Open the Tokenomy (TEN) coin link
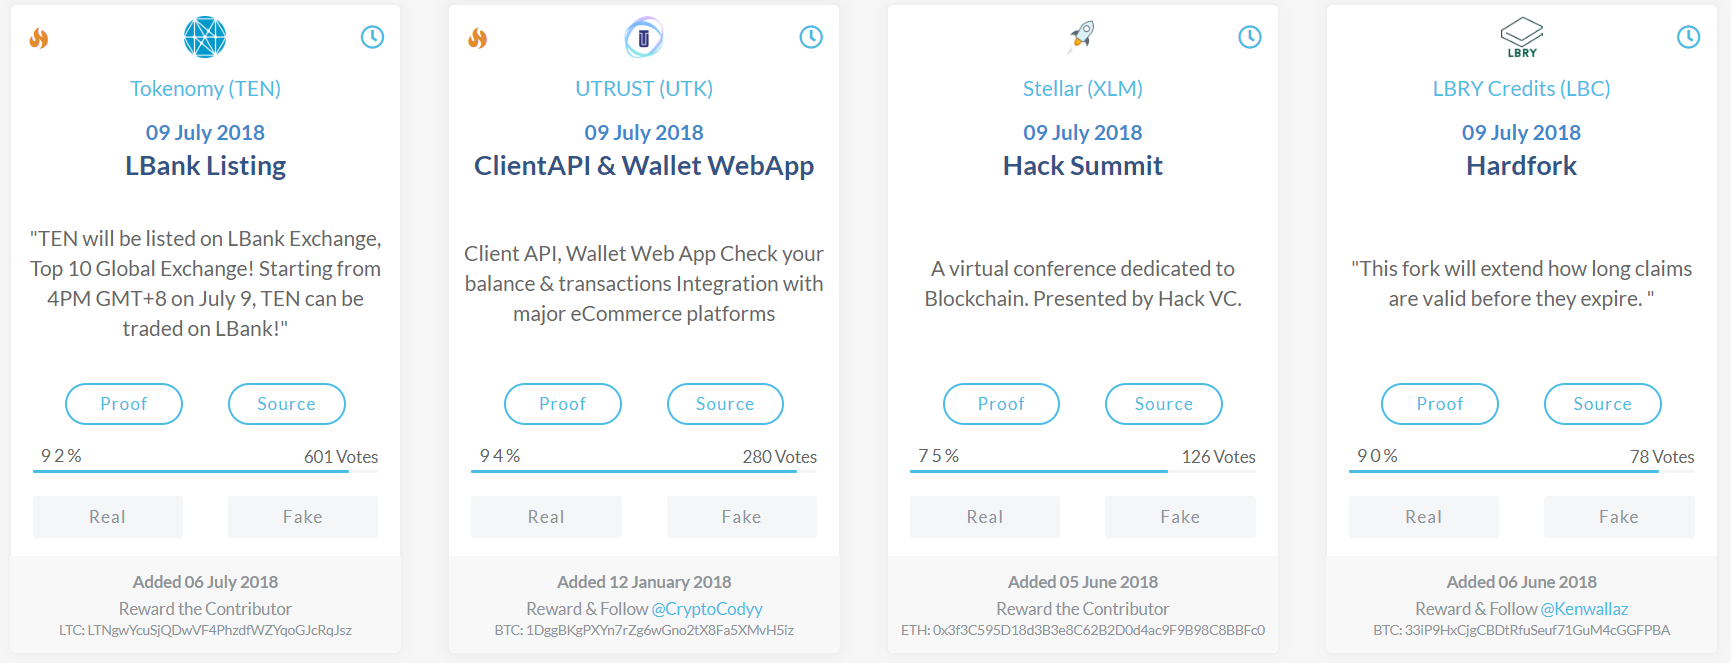Screen dimensions: 1731x663 pos(205,89)
